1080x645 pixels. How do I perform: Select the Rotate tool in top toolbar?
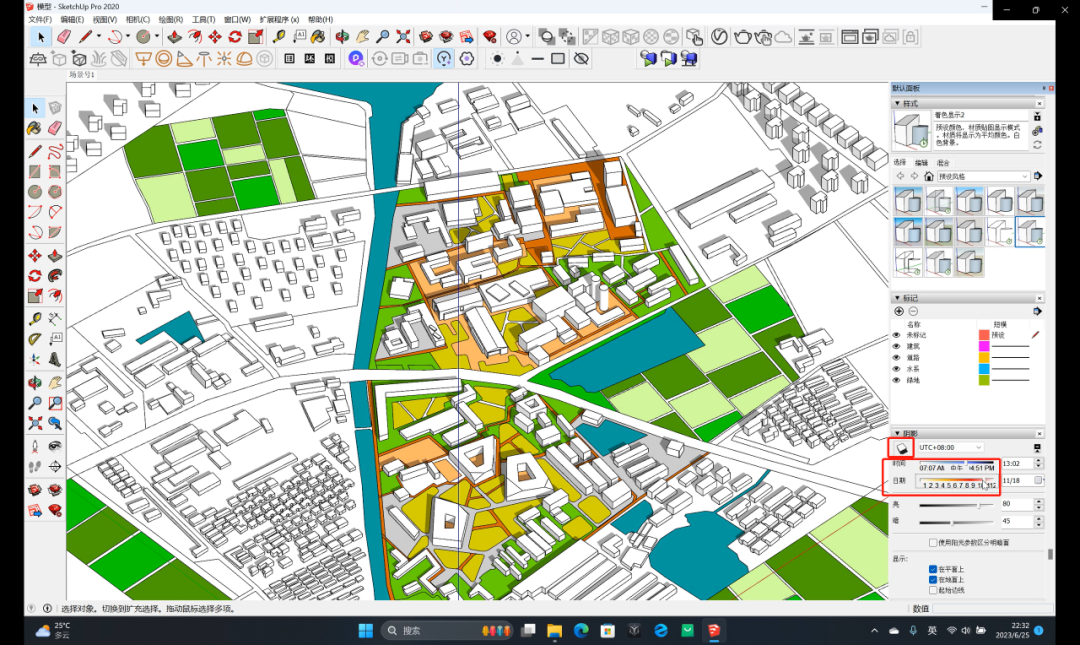235,37
